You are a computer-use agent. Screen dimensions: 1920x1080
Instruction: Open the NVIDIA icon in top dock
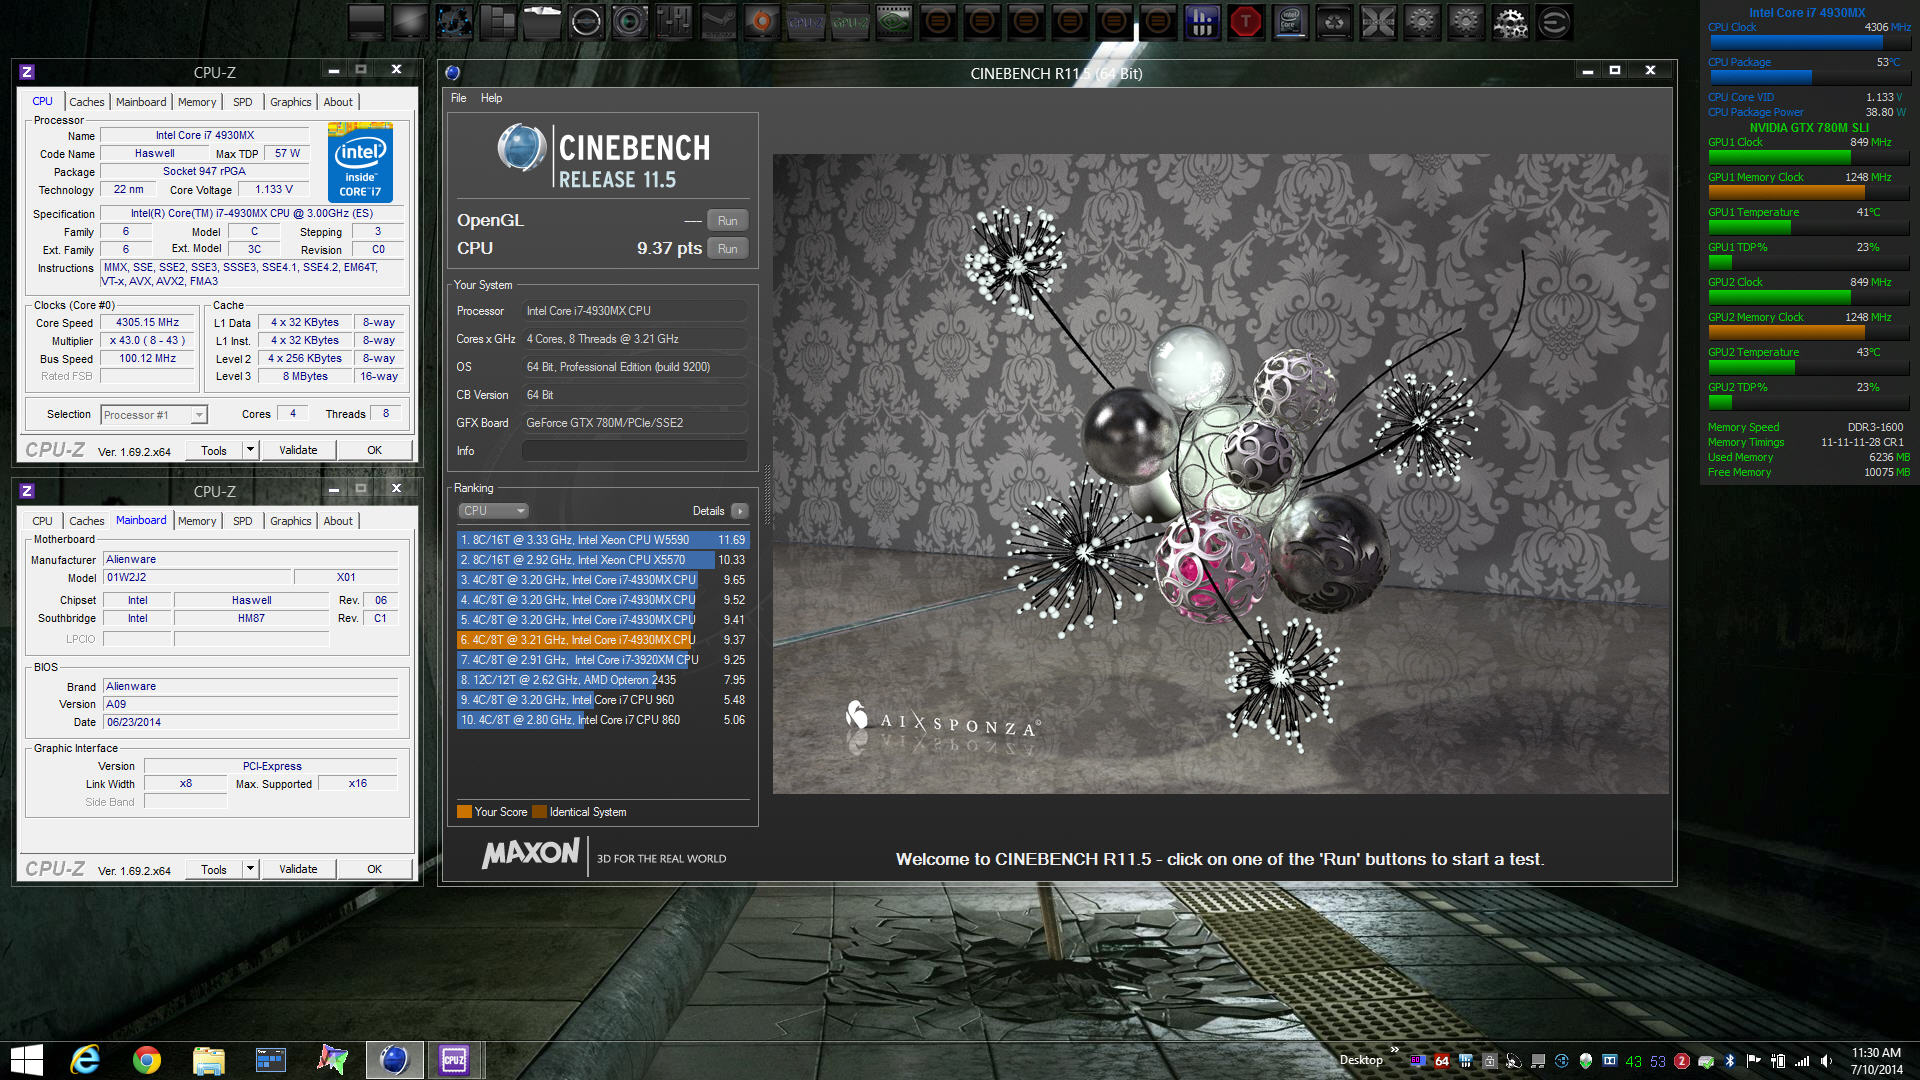click(x=894, y=22)
